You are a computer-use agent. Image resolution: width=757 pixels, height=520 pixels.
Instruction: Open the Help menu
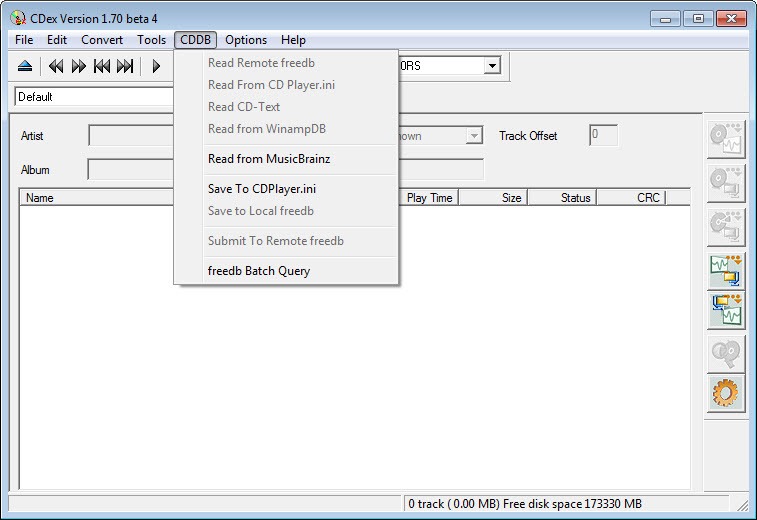pos(293,40)
